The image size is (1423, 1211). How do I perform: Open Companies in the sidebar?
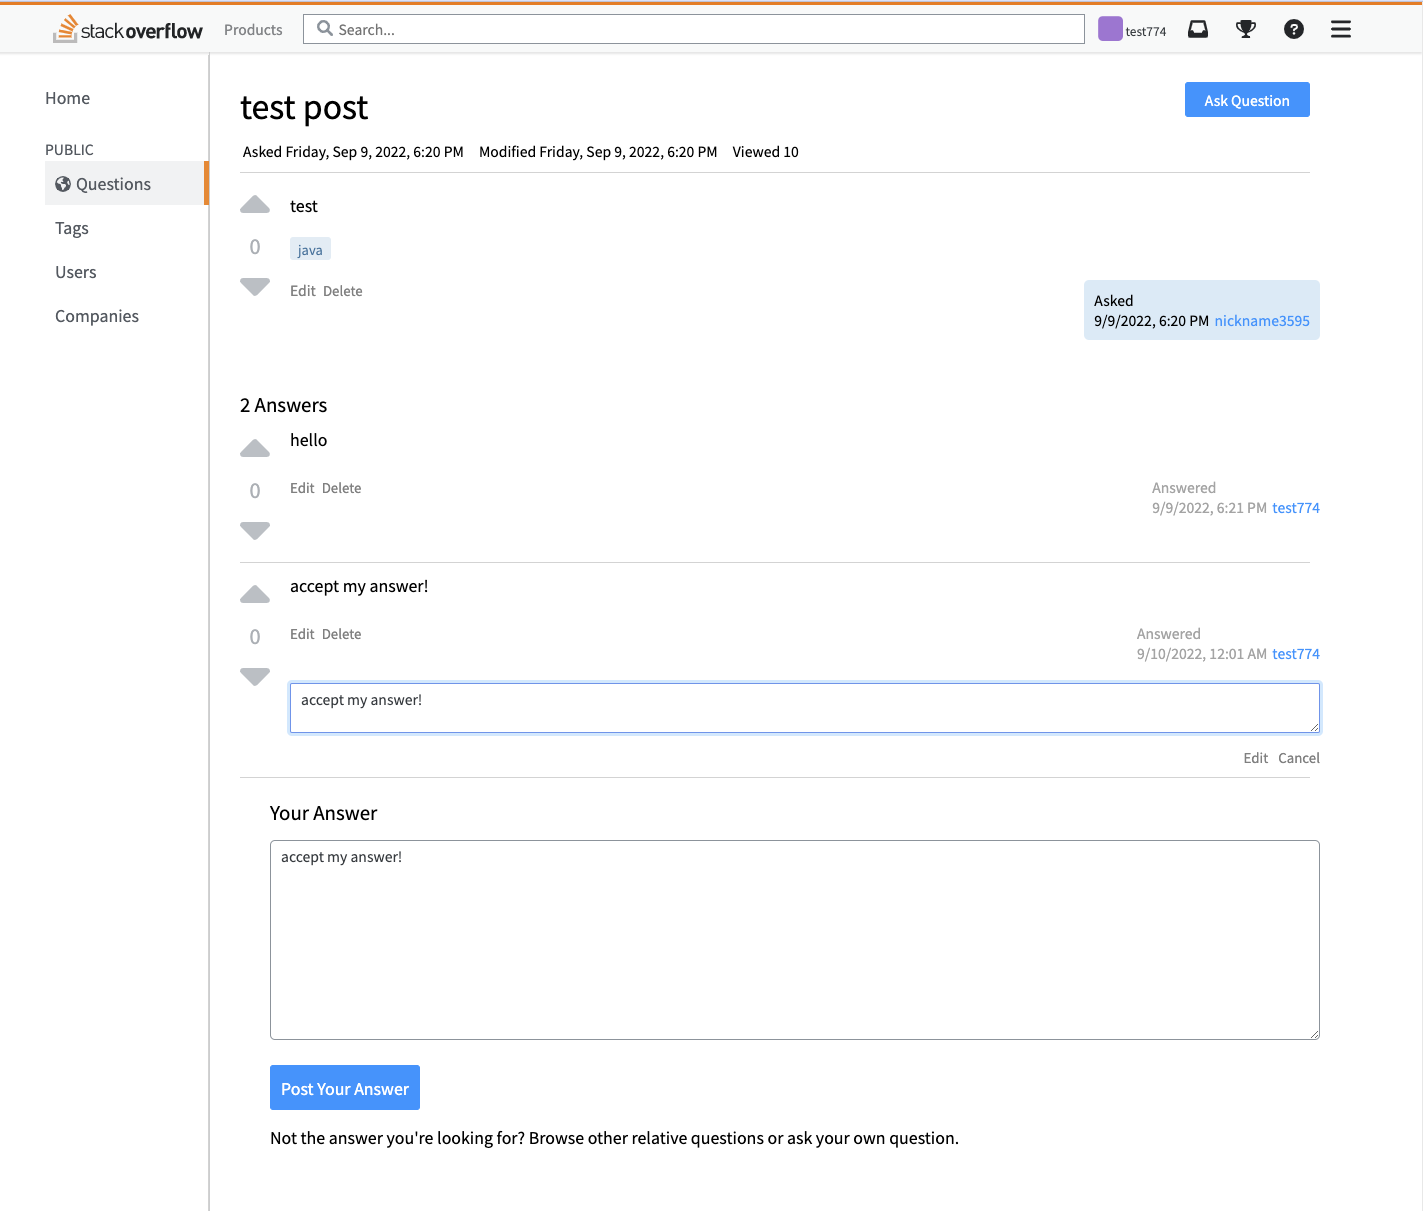97,316
